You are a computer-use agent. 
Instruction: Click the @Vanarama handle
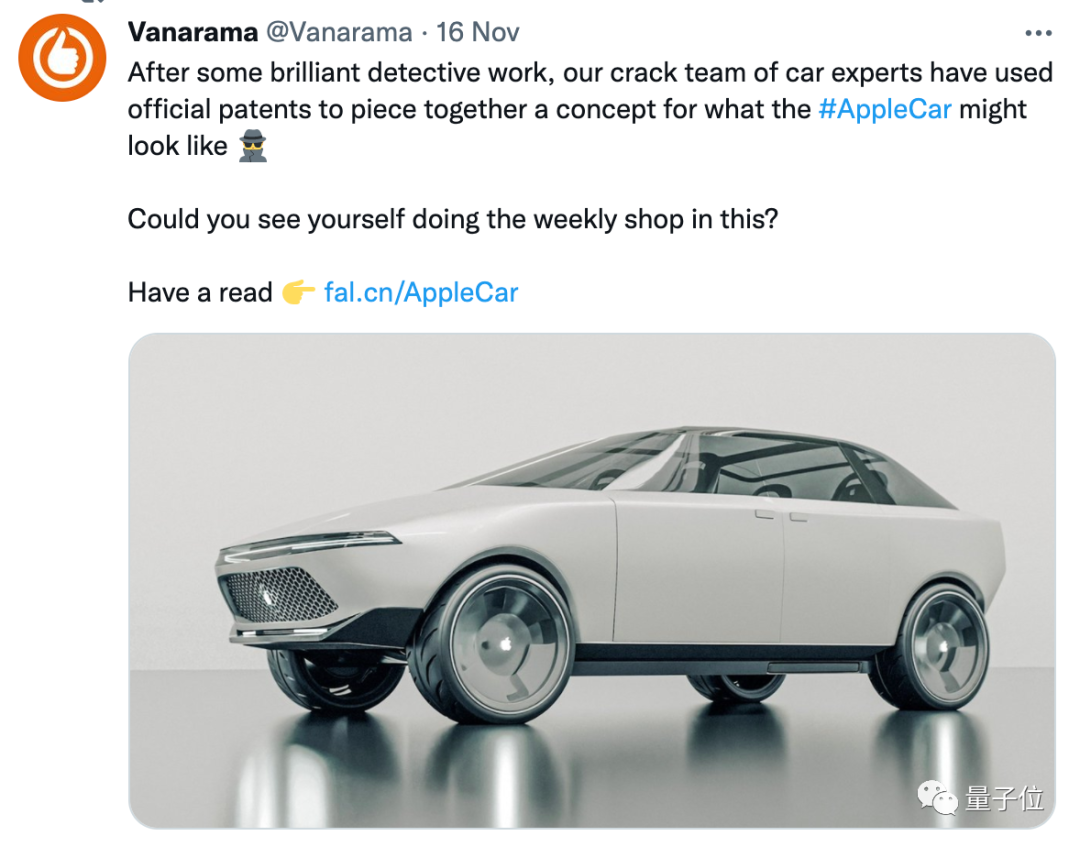pos(338,32)
